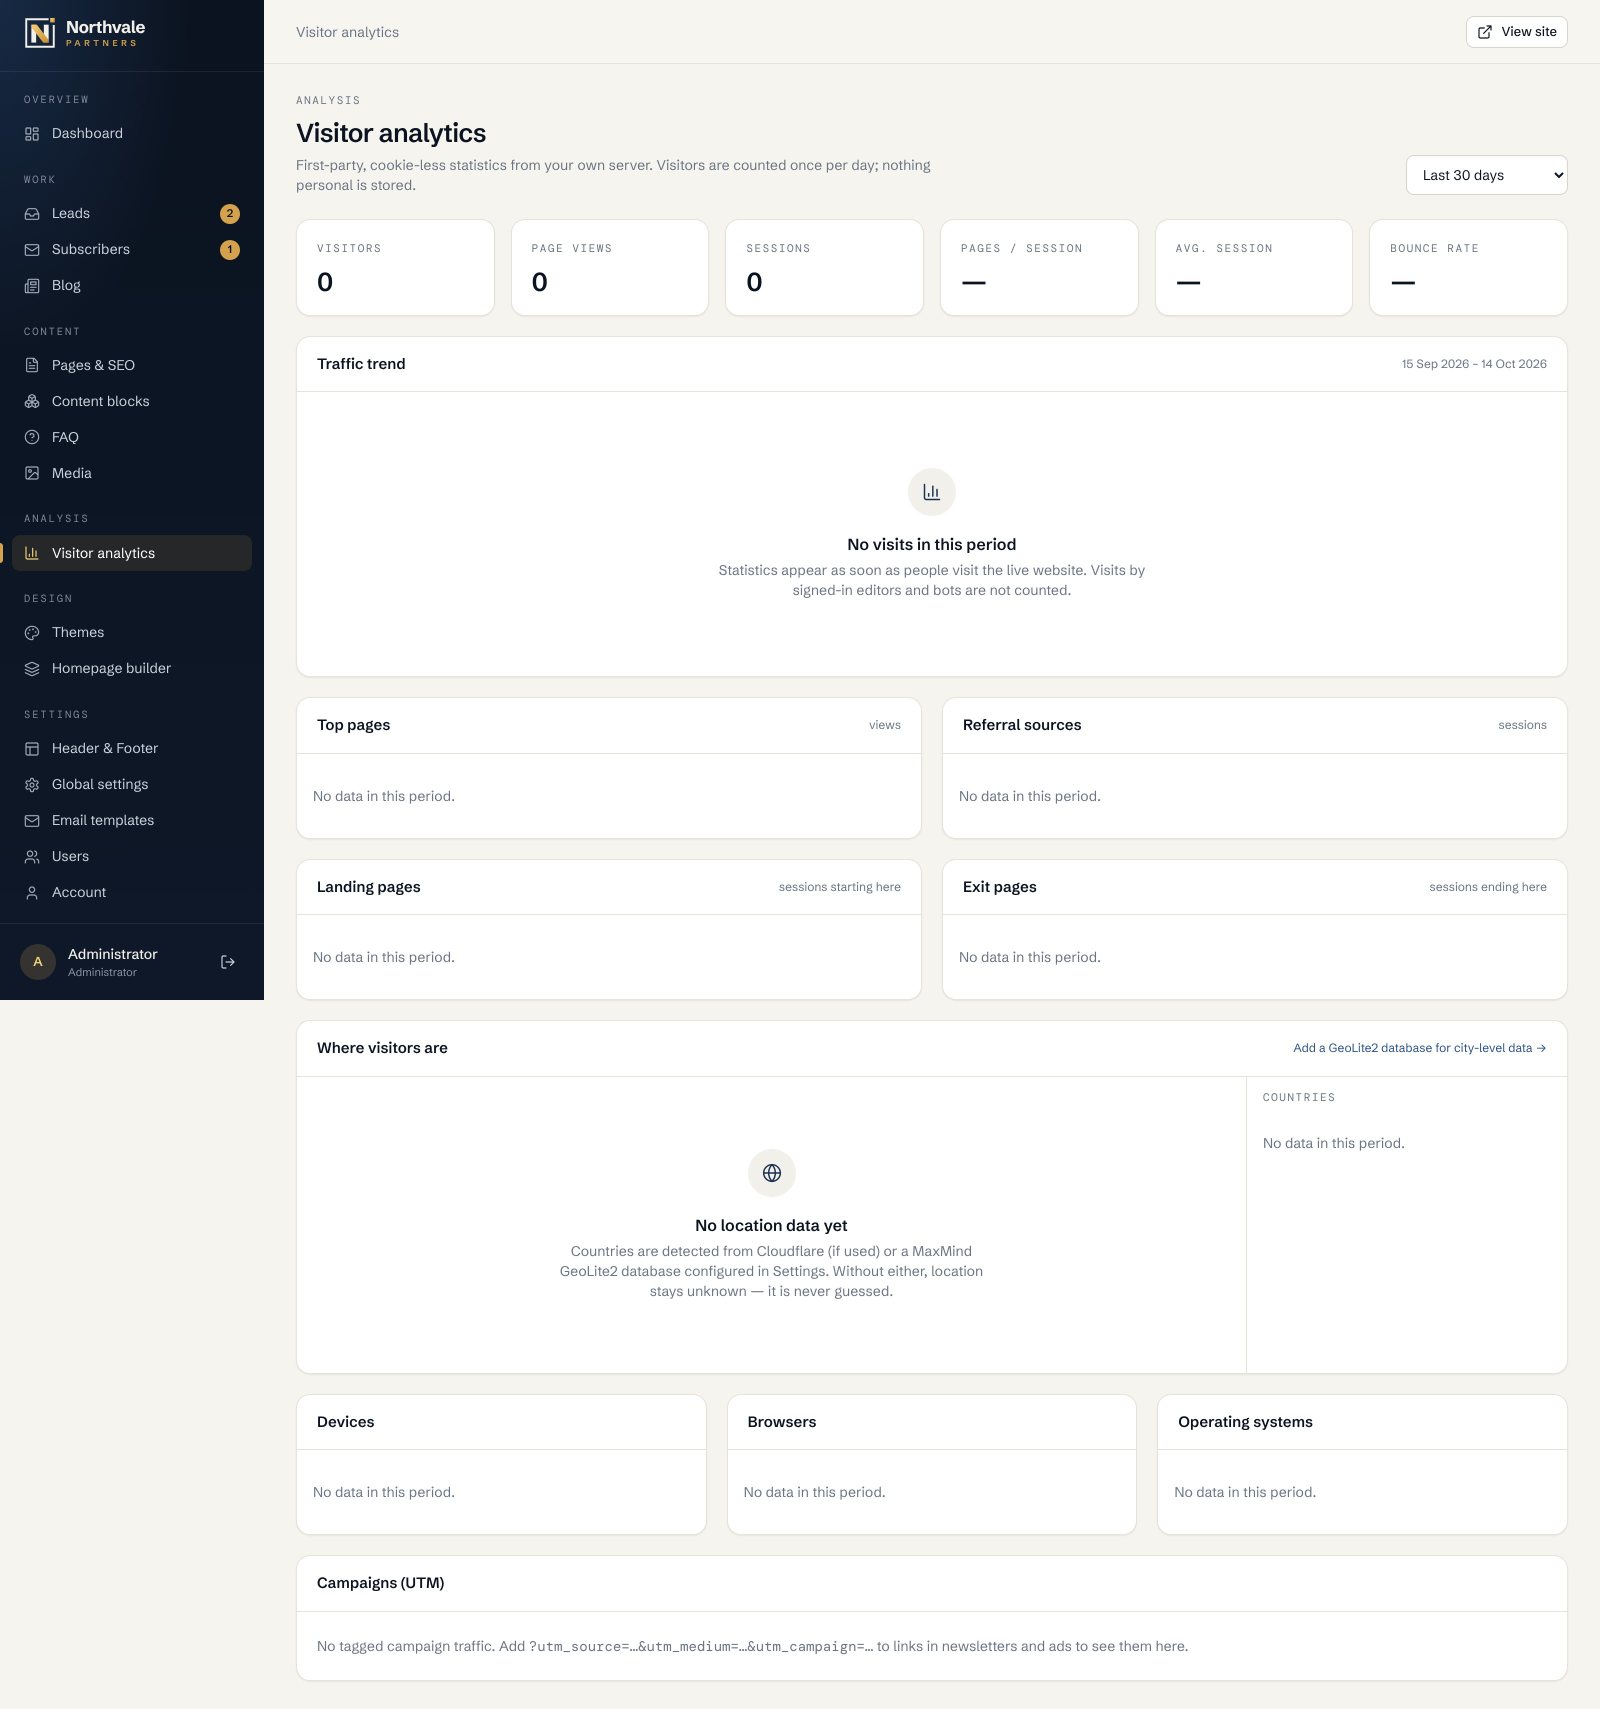Open Dashboard in the sidebar
The width and height of the screenshot is (1600, 1709).
coord(132,134)
